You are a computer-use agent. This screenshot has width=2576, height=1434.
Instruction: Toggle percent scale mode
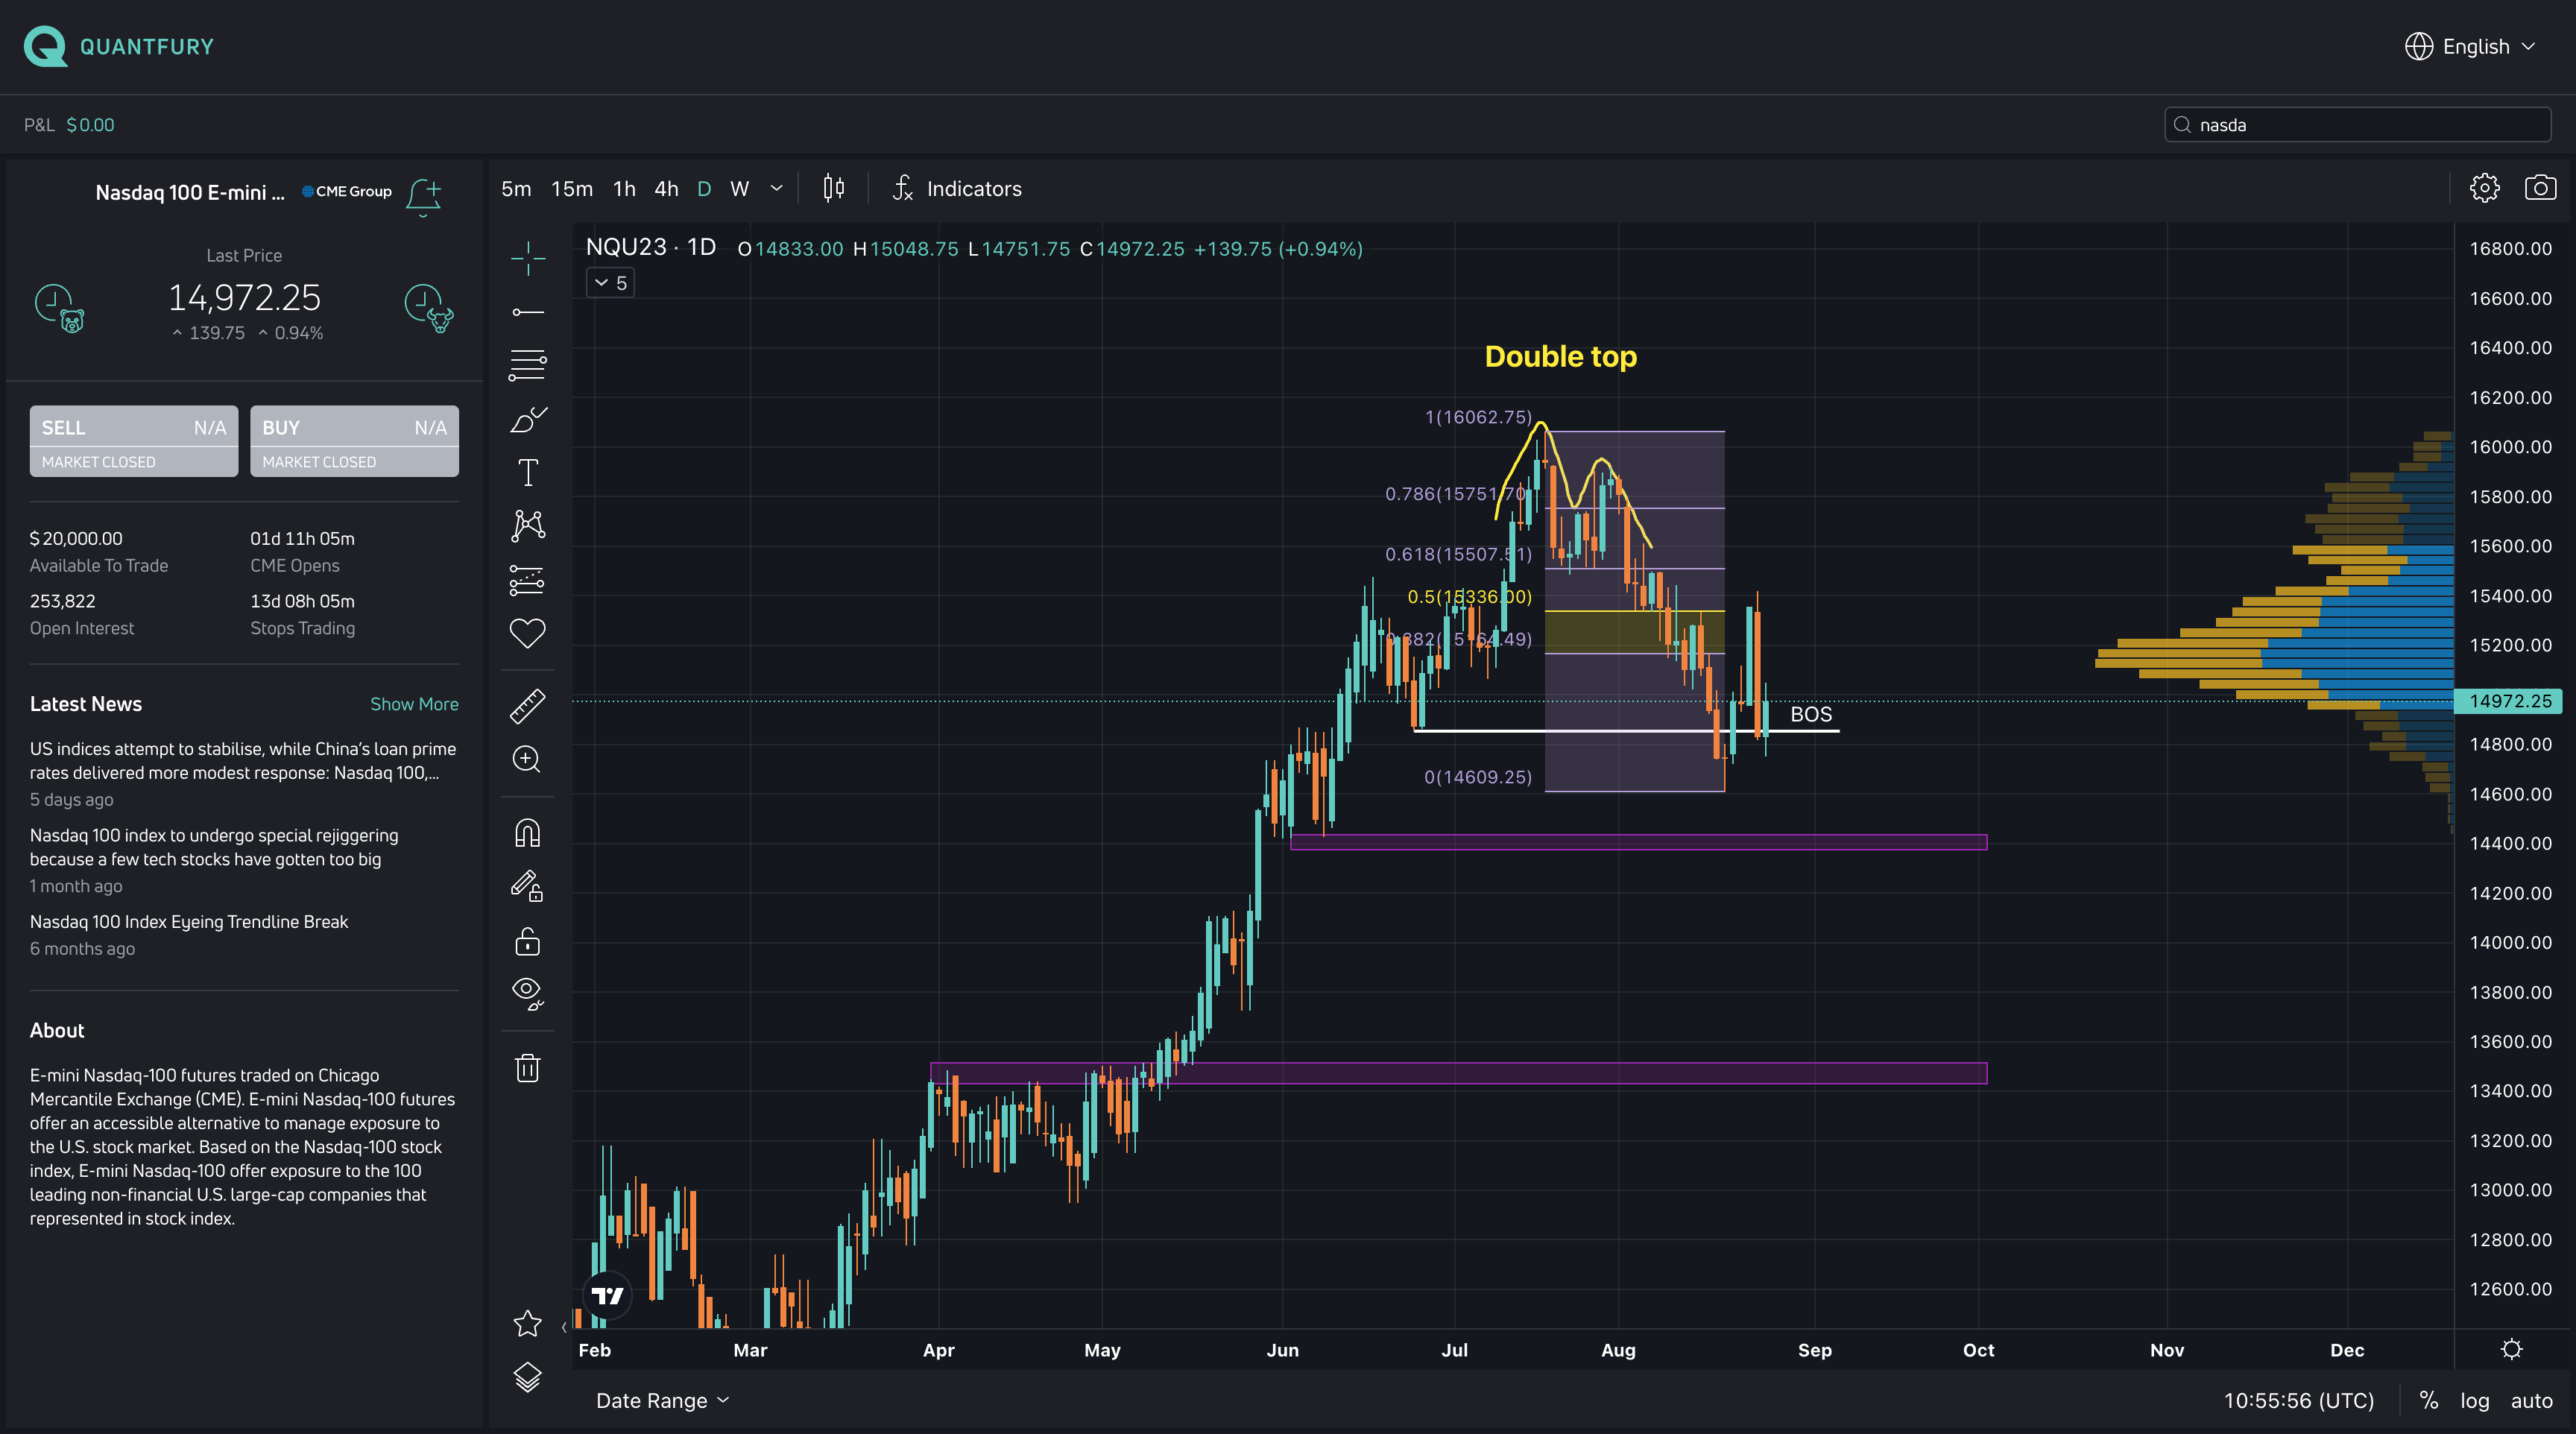tap(2428, 1400)
